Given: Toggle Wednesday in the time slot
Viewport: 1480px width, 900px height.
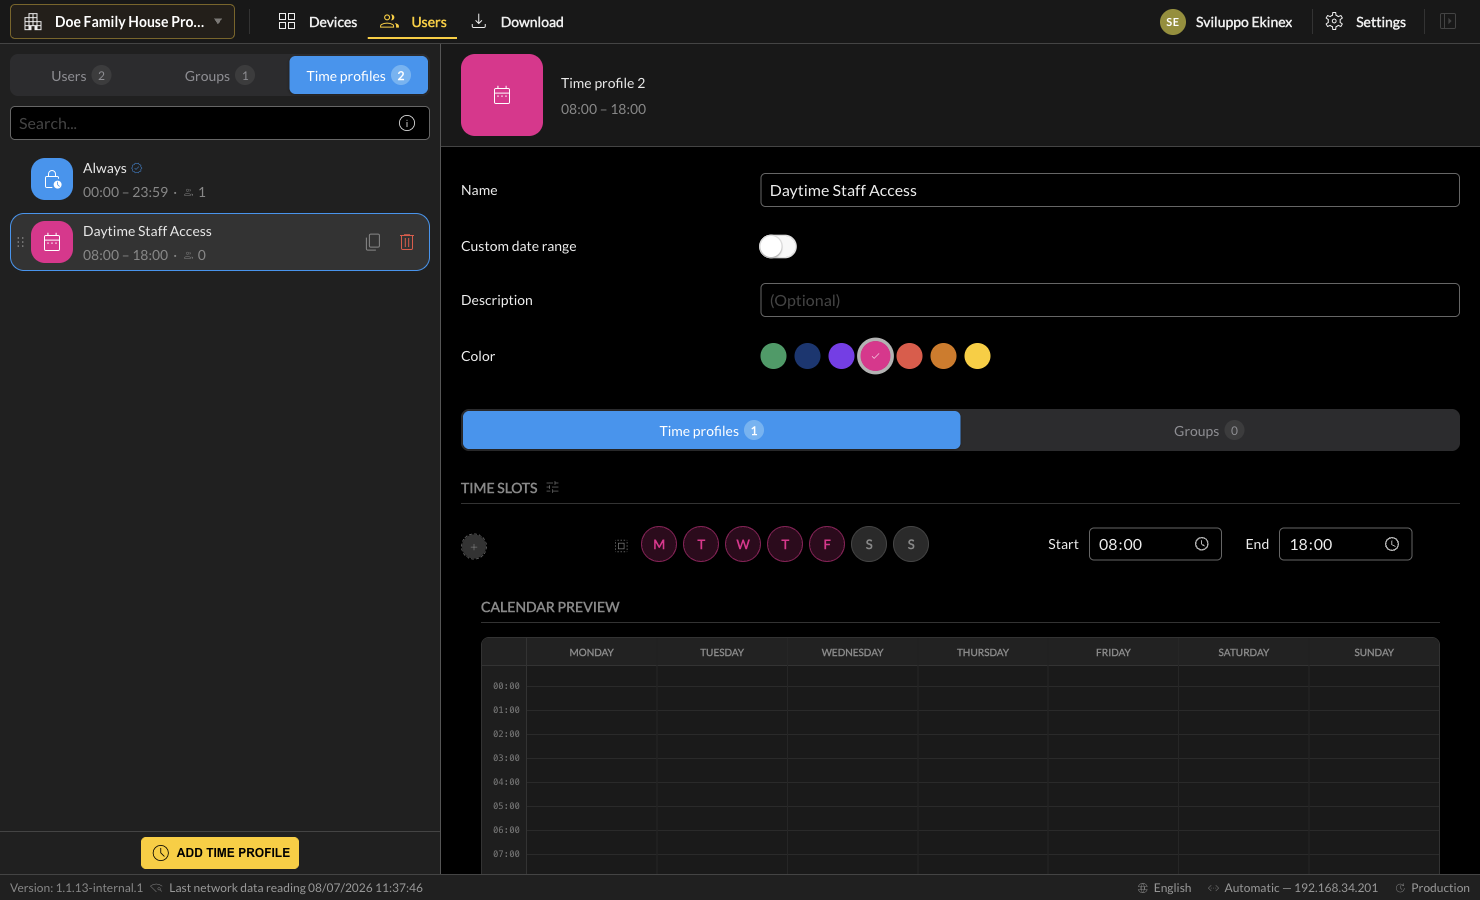Looking at the screenshot, I should [743, 544].
